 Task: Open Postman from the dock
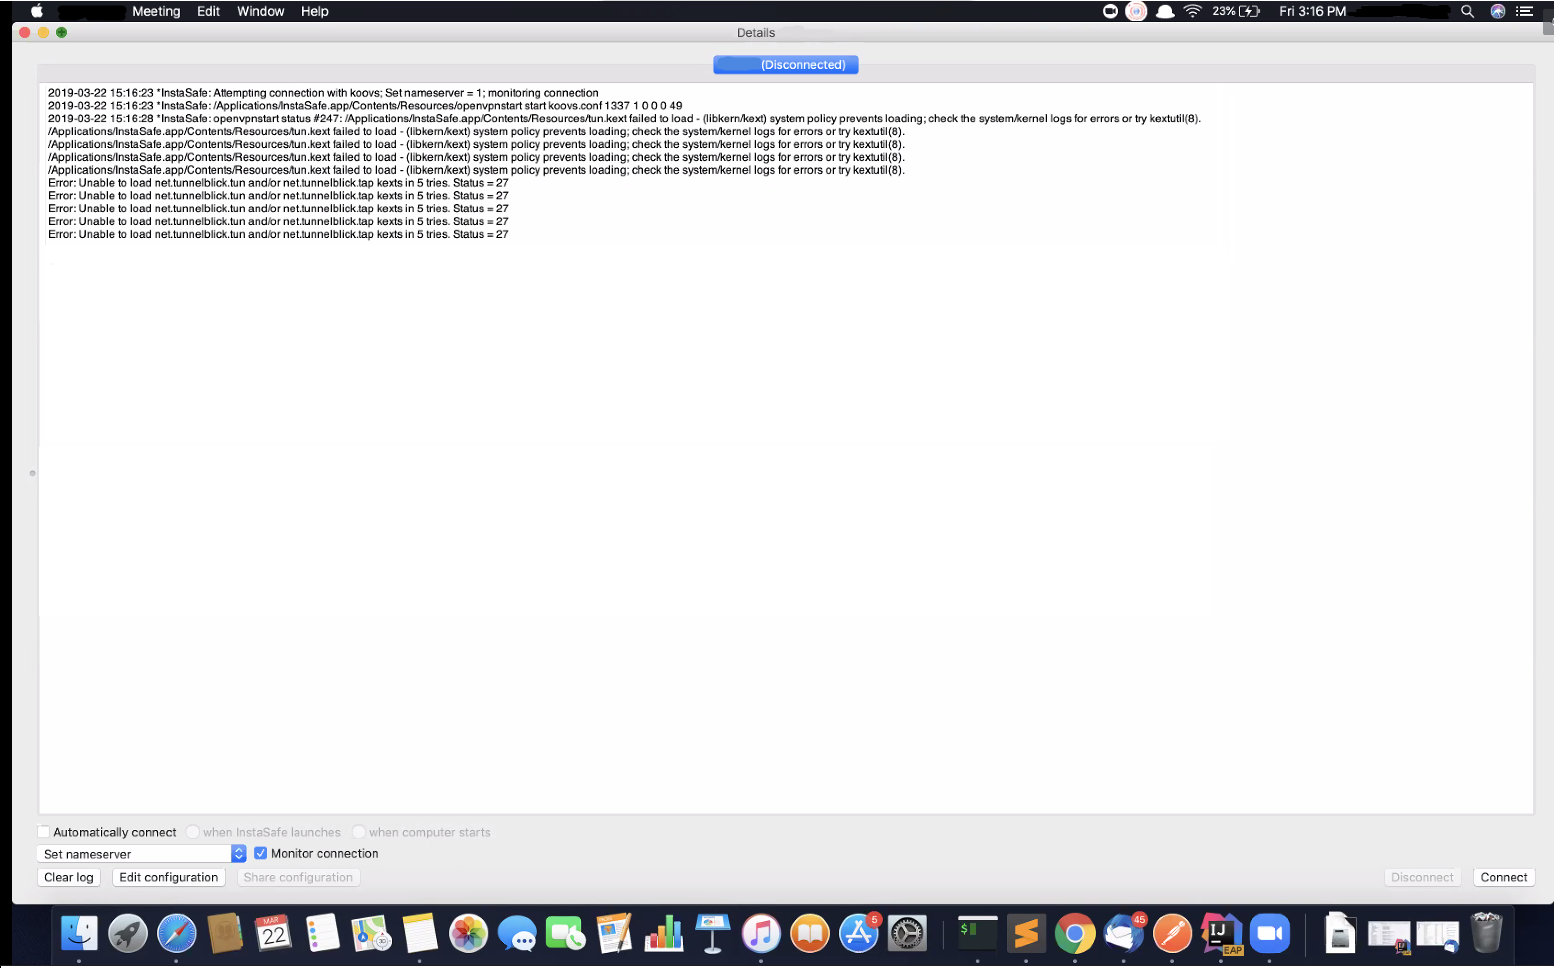1172,934
